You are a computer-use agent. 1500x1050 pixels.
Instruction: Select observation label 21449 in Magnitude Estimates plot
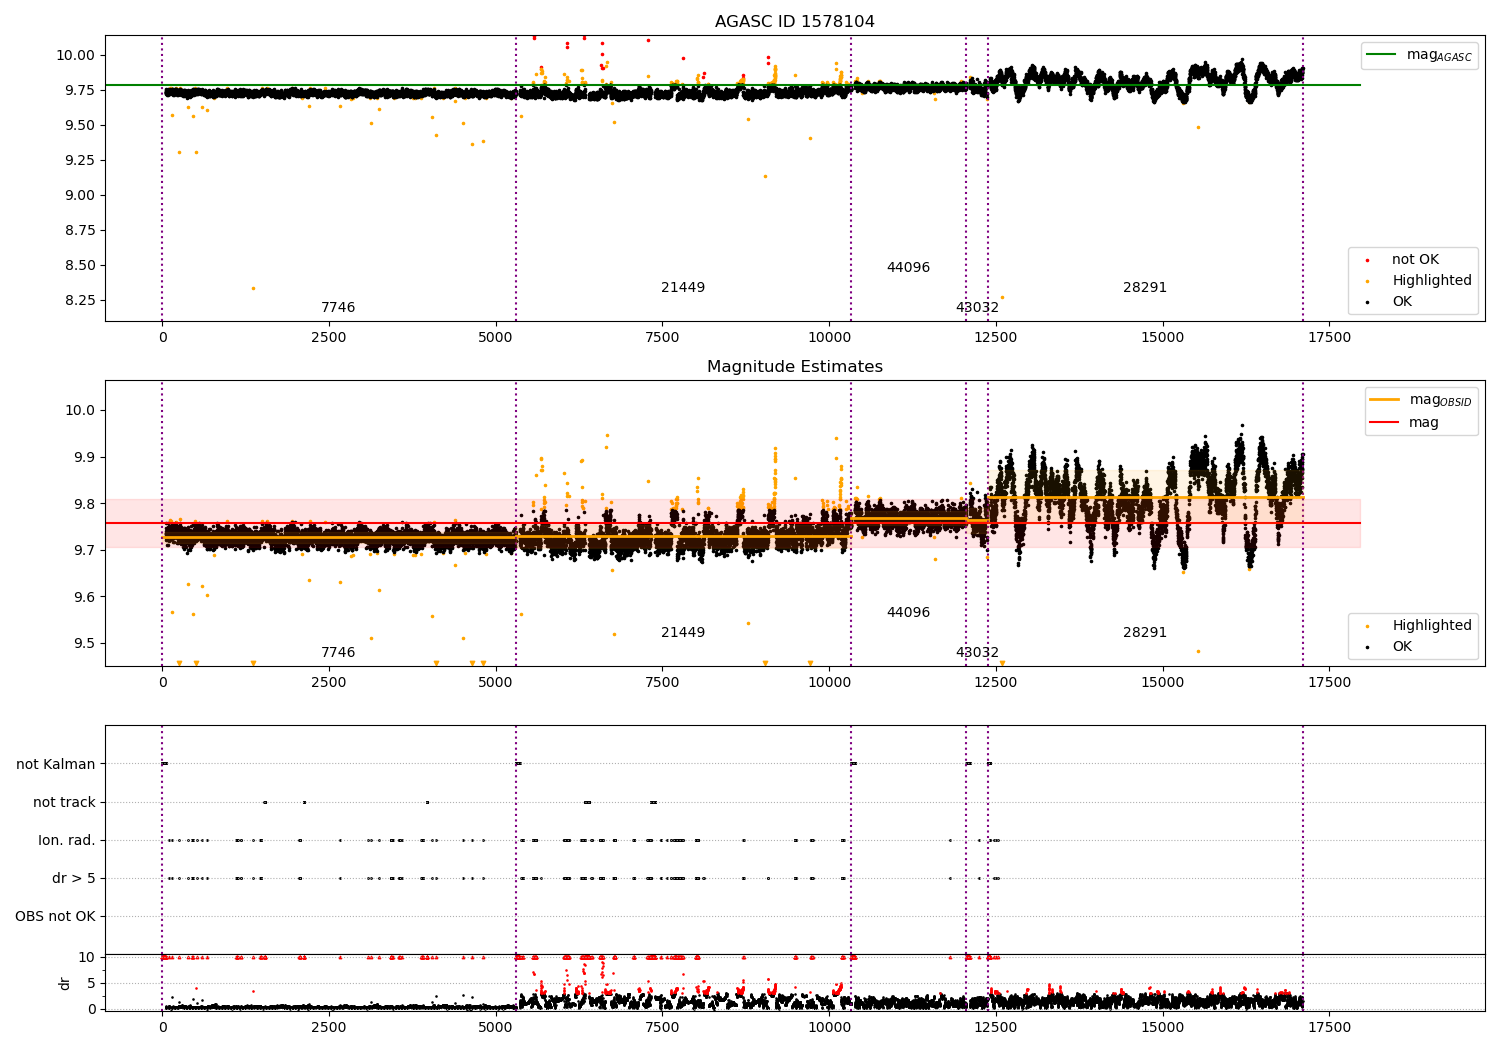point(683,633)
